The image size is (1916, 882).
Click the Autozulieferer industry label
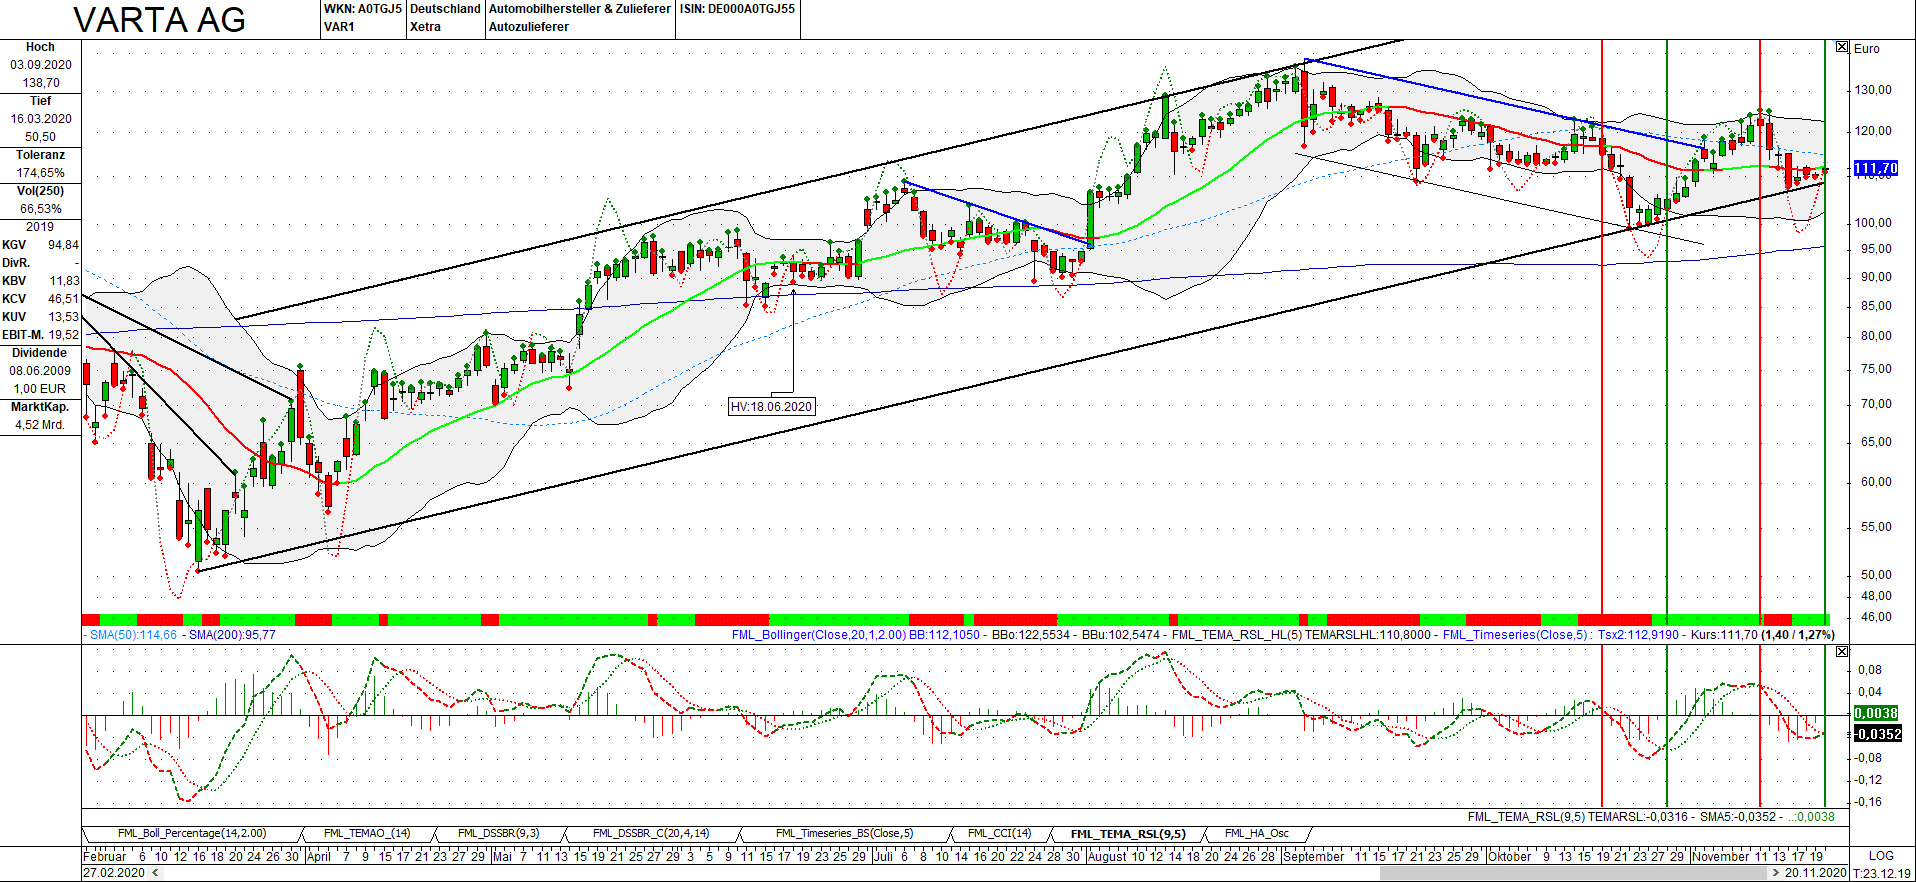(x=529, y=27)
